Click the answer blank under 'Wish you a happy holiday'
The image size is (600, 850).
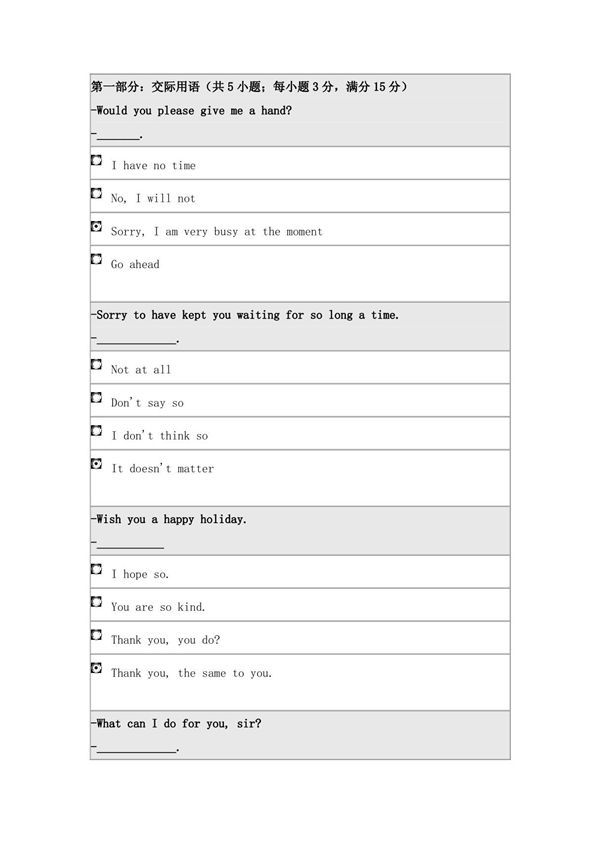(130, 544)
